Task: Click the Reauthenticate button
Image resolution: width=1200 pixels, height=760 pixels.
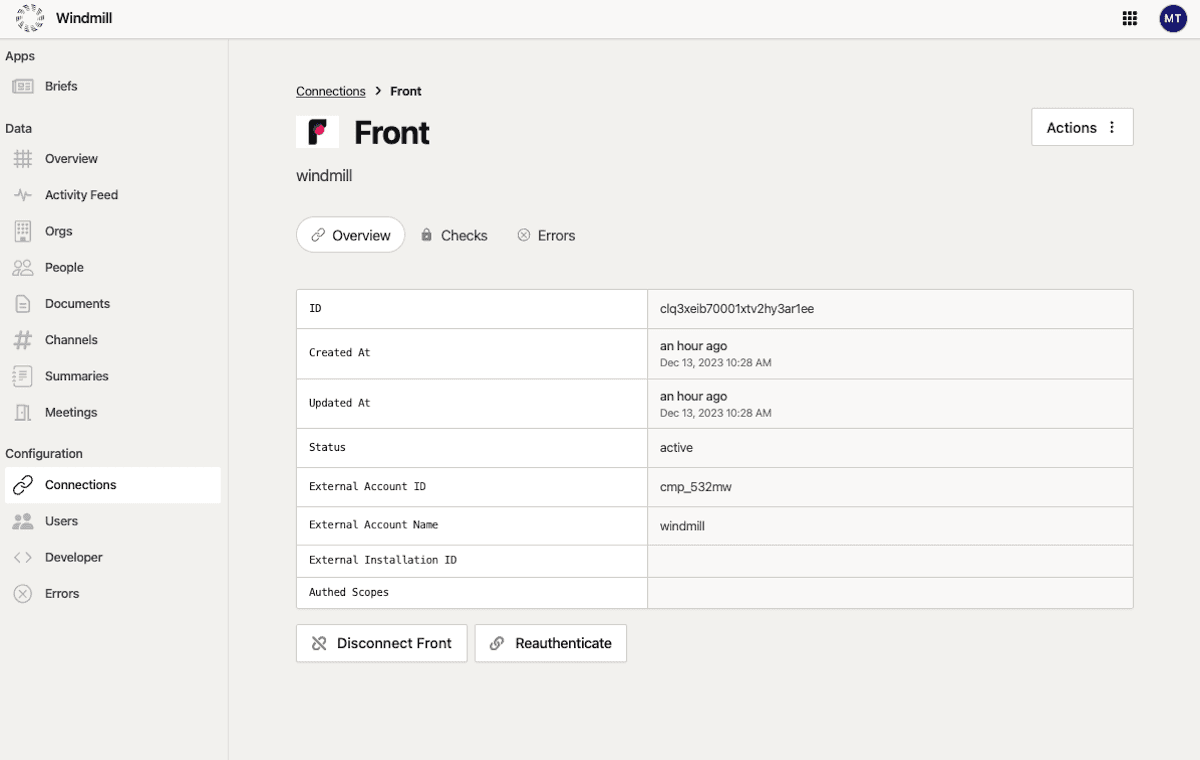Action: tap(551, 643)
